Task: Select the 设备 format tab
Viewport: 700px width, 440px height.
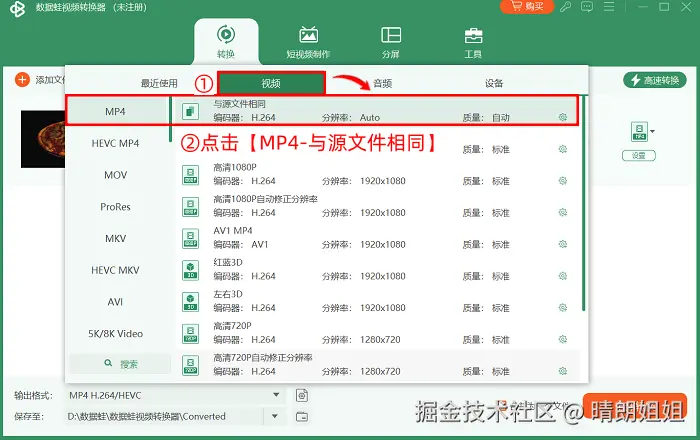Action: [x=494, y=83]
